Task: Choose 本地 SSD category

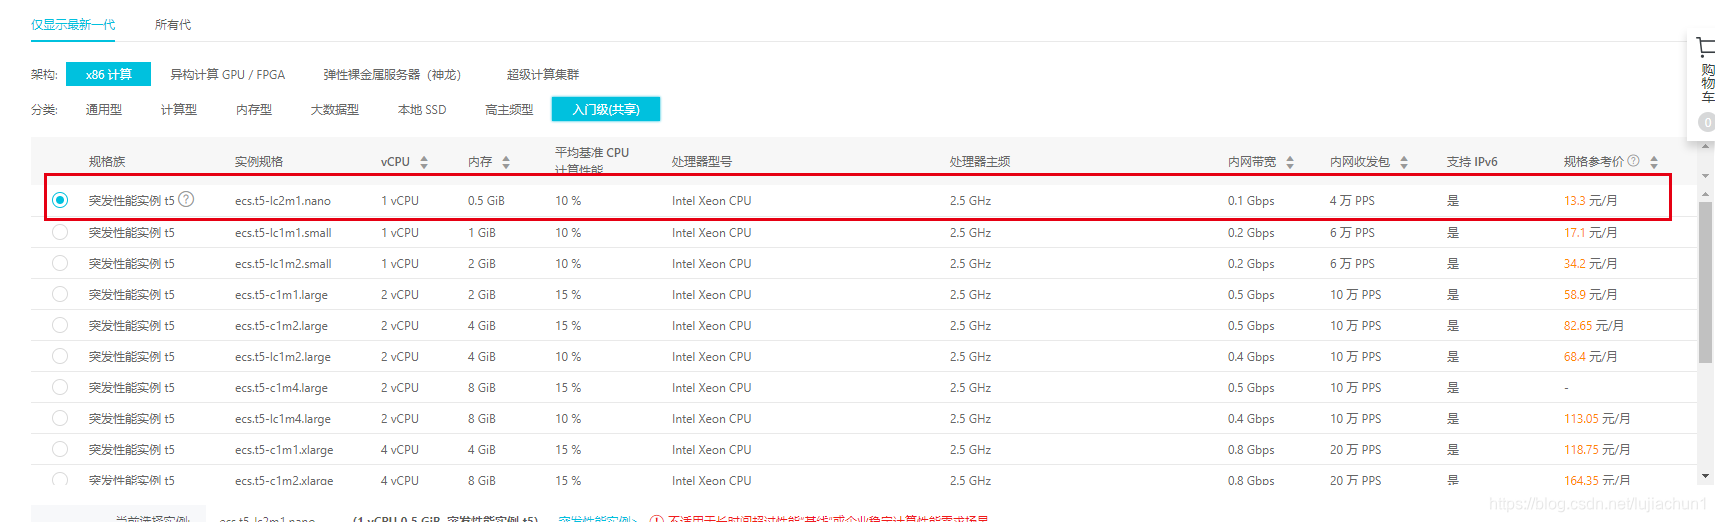Action: (x=422, y=109)
